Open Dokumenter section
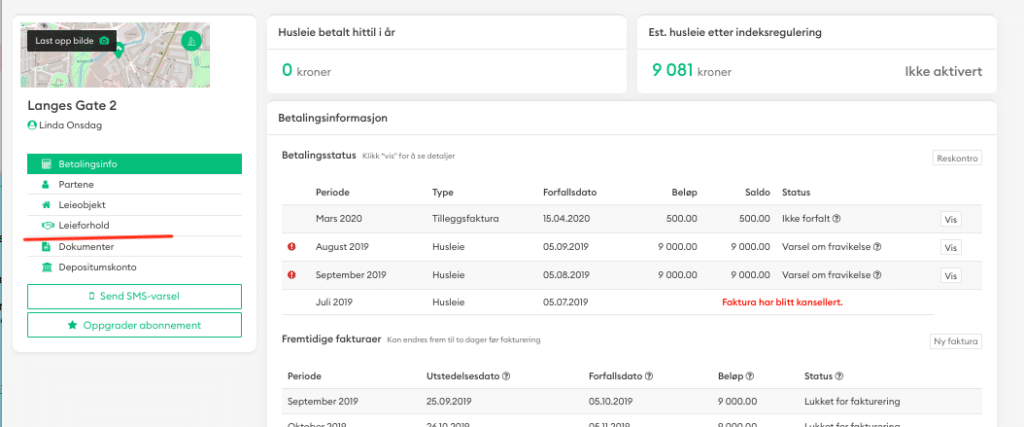This screenshot has height=427, width=1024. click(x=134, y=246)
